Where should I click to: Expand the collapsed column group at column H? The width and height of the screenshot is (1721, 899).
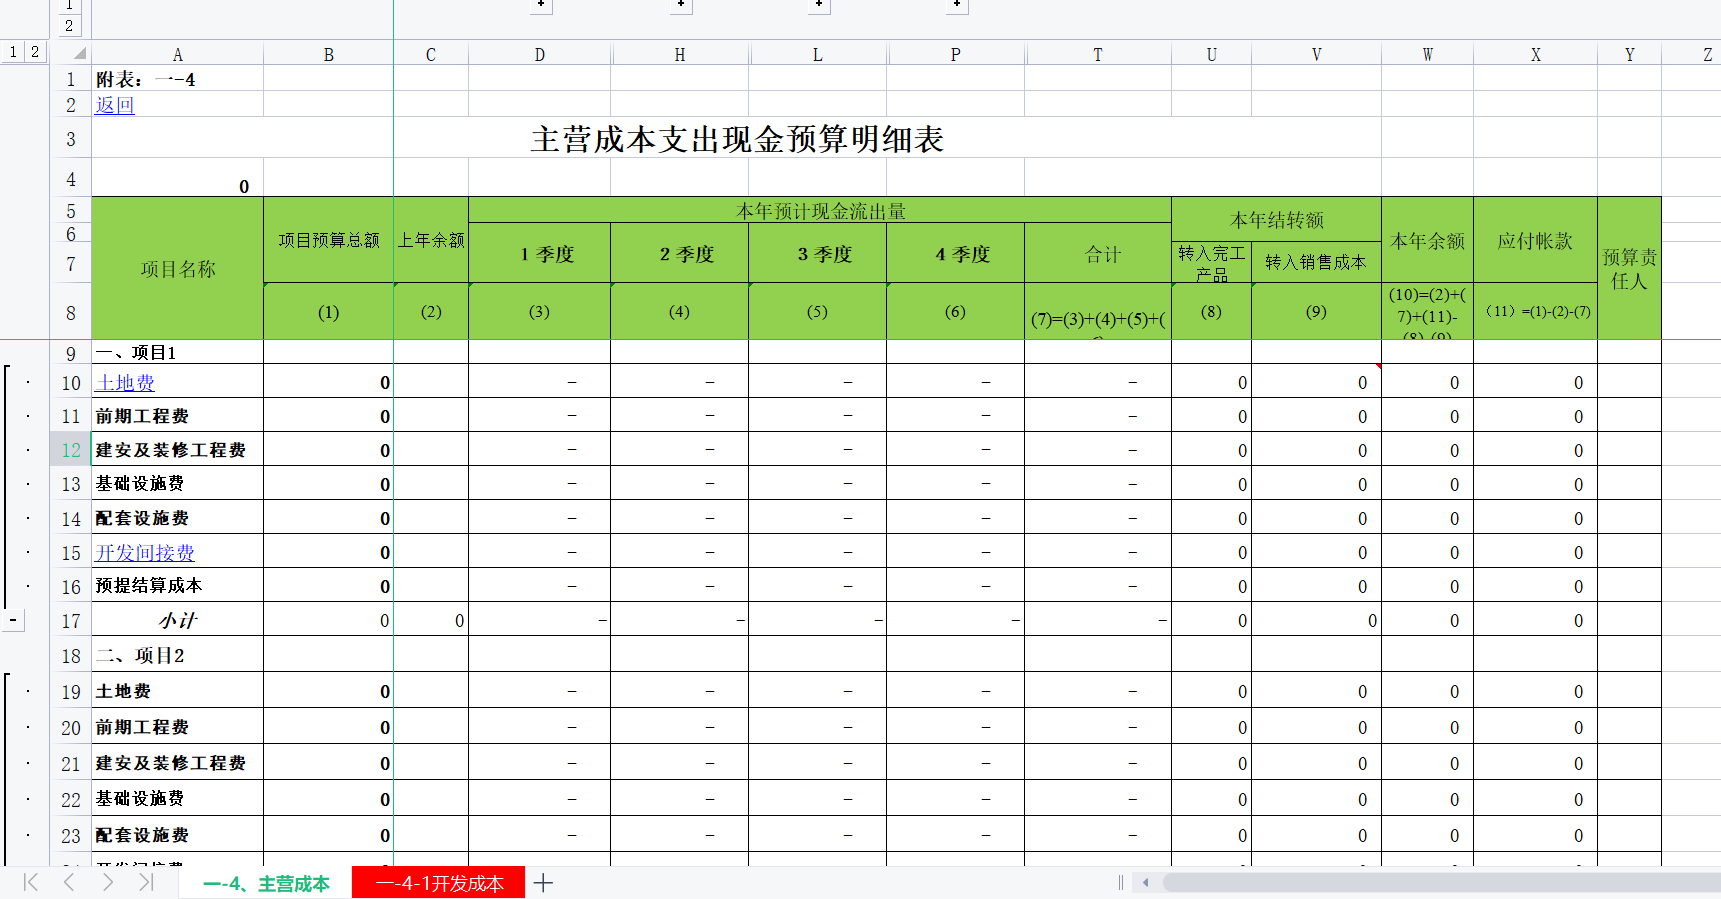pyautogui.click(x=681, y=5)
